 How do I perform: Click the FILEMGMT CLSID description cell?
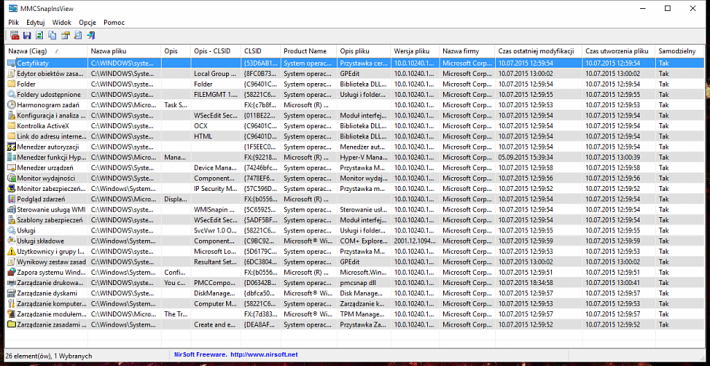click(x=216, y=94)
